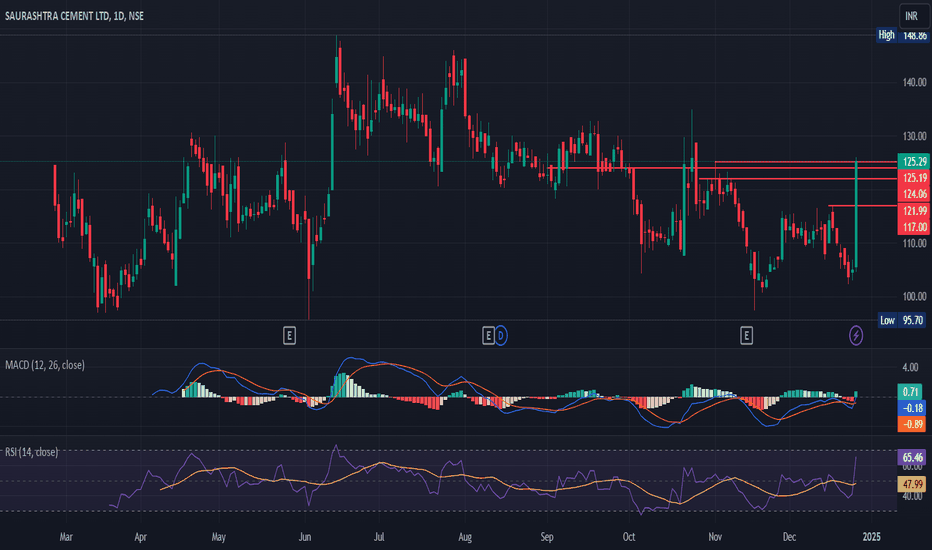Image resolution: width=932 pixels, height=550 pixels.
Task: Click the Dec label on time axis
Action: point(789,537)
